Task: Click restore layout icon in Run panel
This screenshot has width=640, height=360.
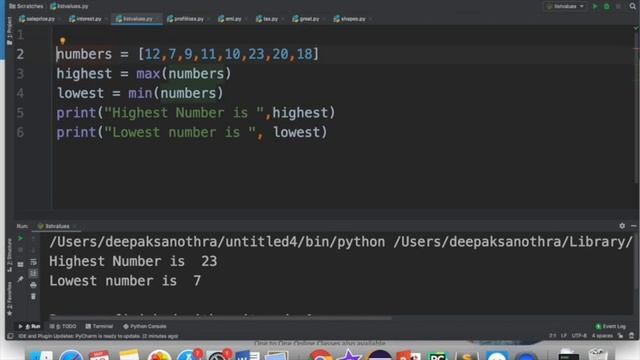Action: [x=20, y=264]
